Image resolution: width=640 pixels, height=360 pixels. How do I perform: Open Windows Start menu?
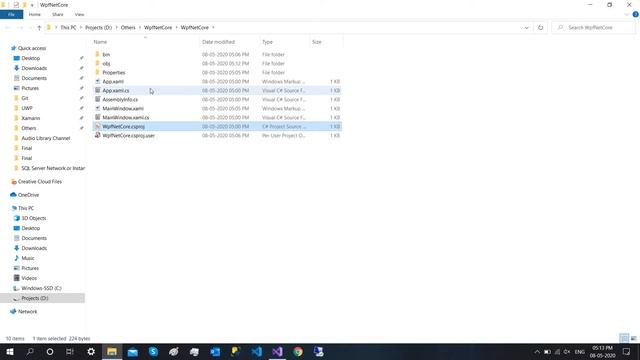pyautogui.click(x=10, y=351)
